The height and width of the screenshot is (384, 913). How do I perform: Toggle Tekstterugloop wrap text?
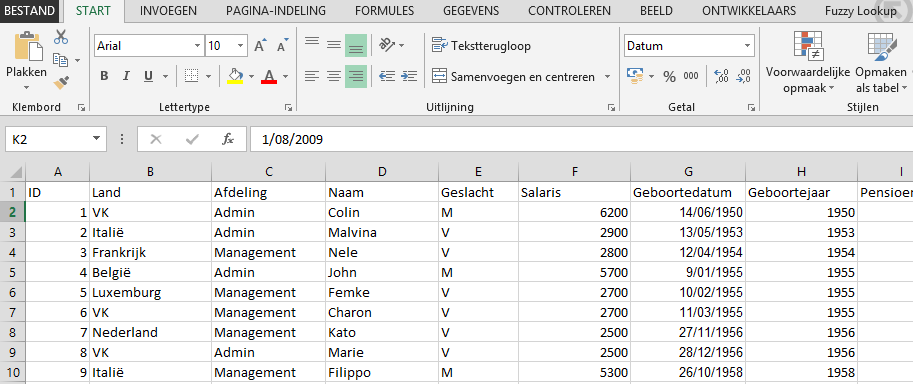pyautogui.click(x=481, y=45)
